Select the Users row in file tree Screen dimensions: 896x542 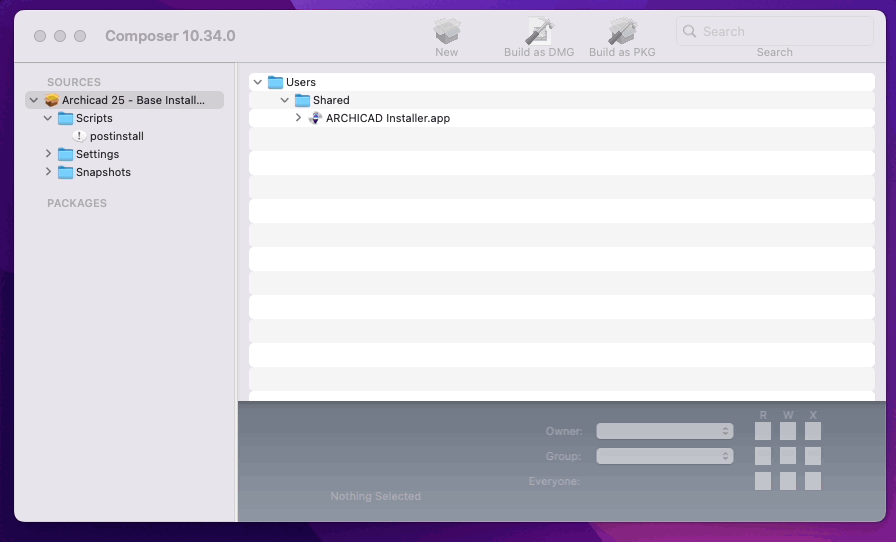tap(562, 82)
